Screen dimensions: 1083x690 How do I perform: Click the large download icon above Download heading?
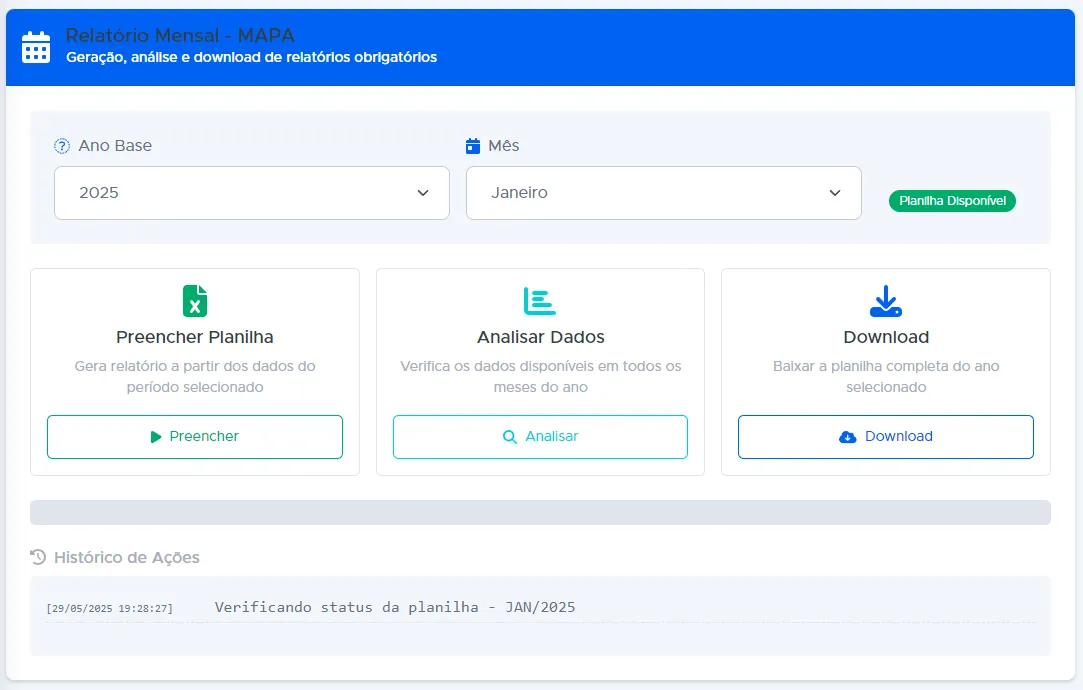coord(886,301)
